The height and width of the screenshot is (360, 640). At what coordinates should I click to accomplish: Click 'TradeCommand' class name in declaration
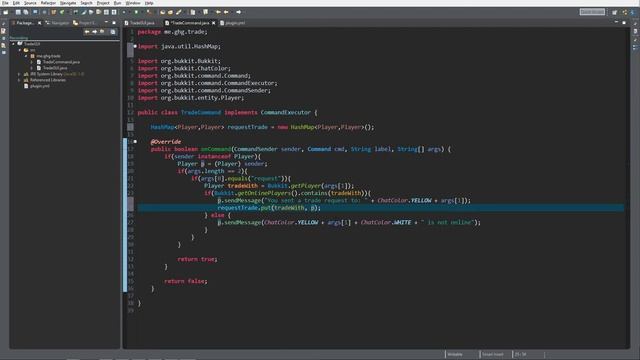pyautogui.click(x=201, y=113)
